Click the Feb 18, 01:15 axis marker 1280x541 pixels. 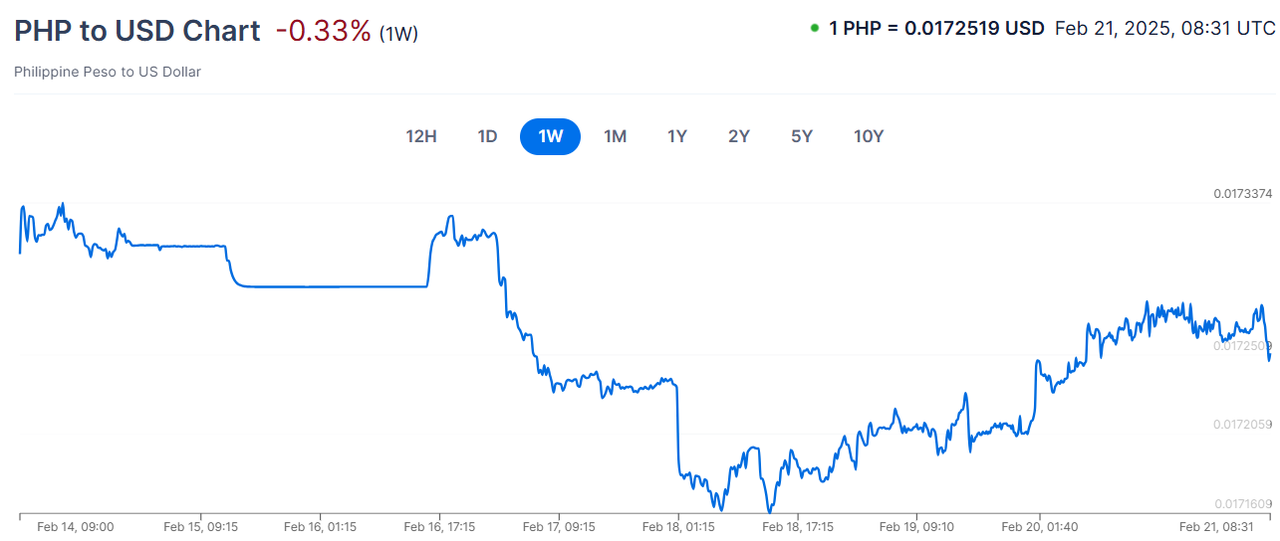[x=678, y=527]
